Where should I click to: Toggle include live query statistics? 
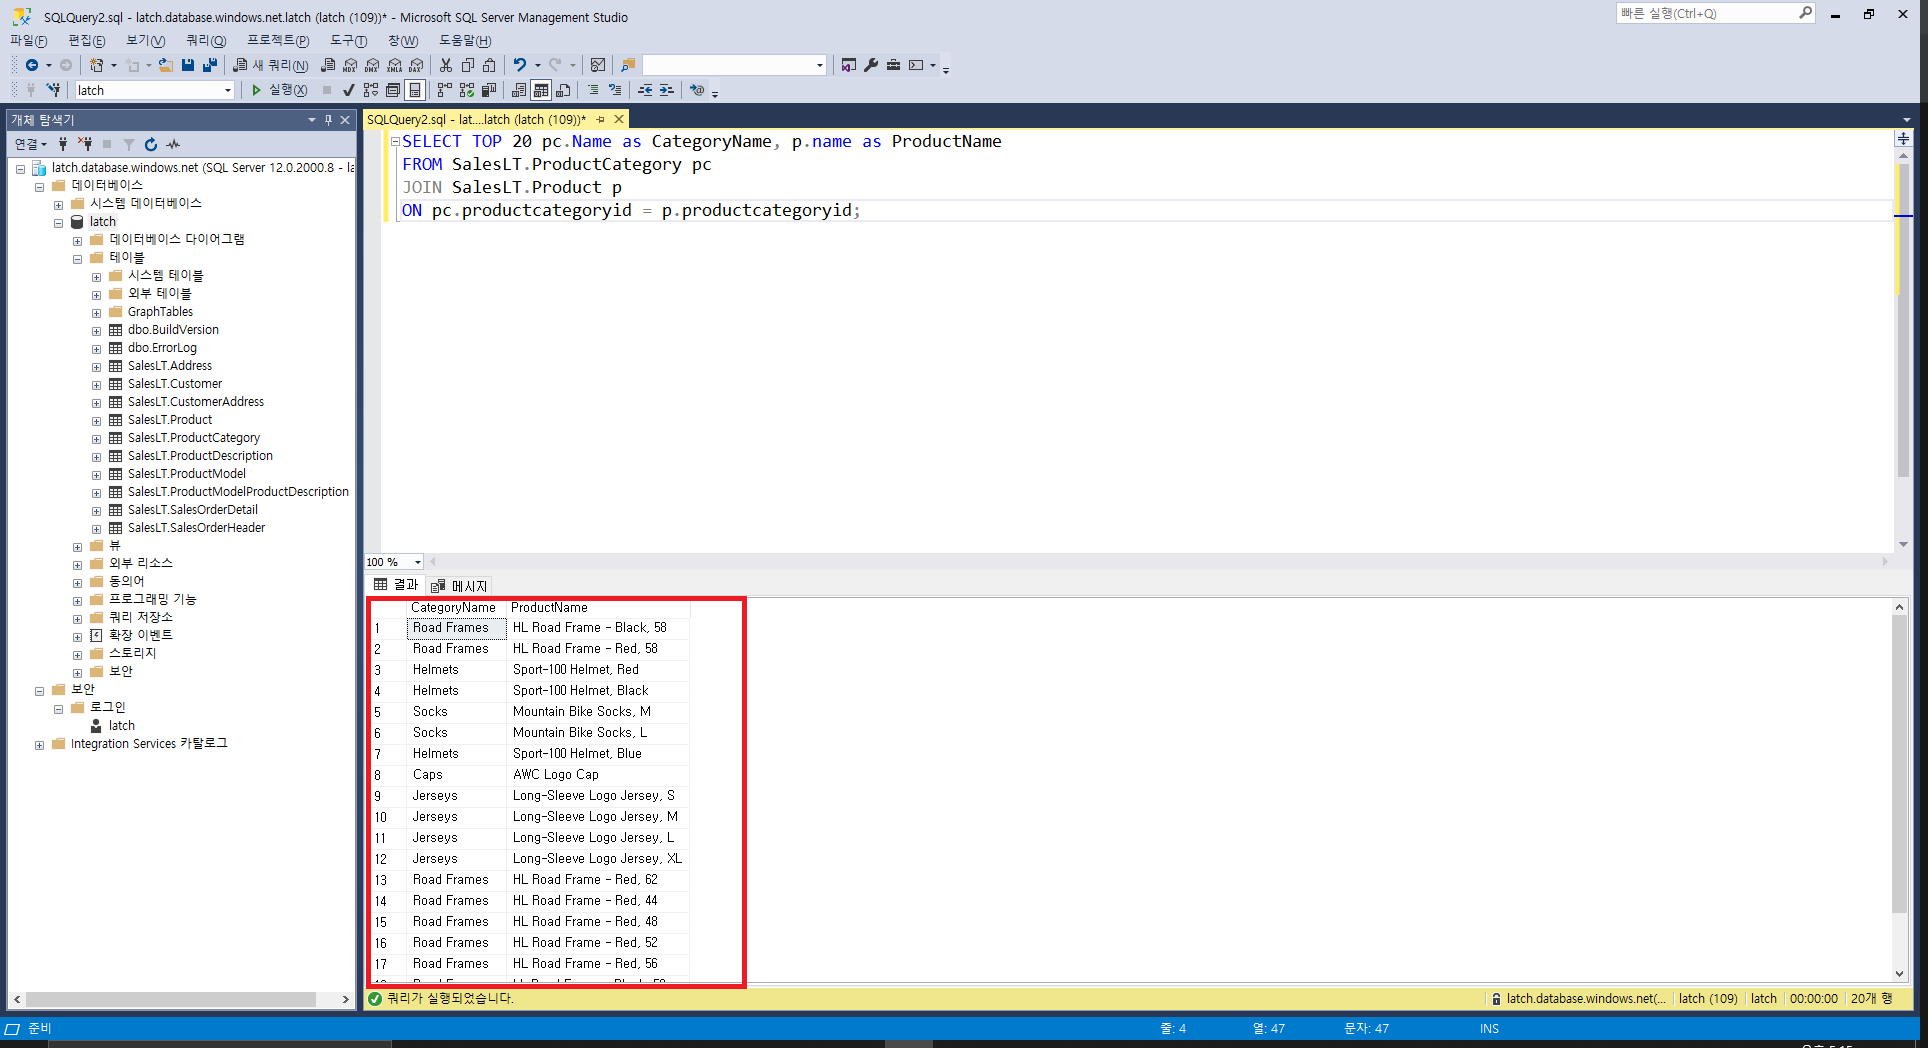tap(467, 90)
